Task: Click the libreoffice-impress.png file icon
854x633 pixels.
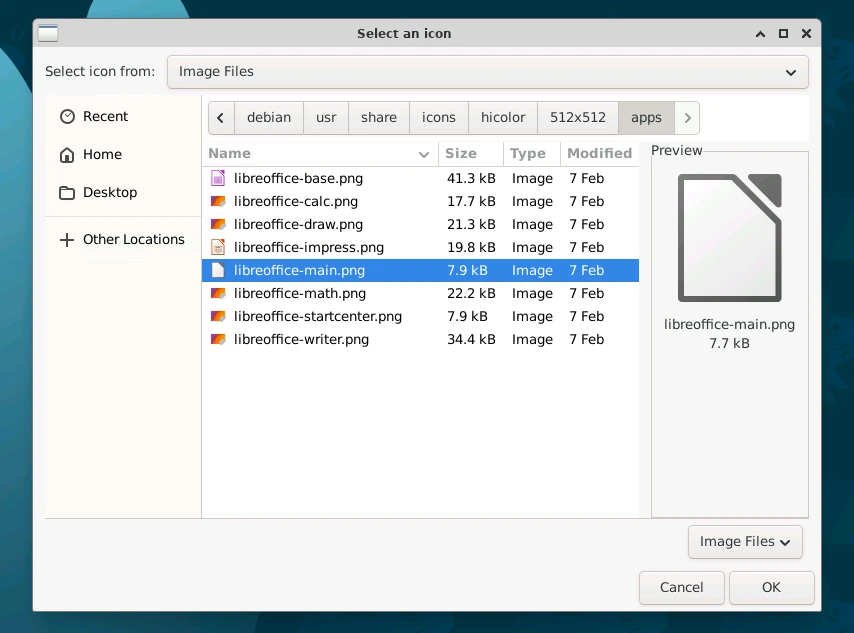Action: click(218, 247)
